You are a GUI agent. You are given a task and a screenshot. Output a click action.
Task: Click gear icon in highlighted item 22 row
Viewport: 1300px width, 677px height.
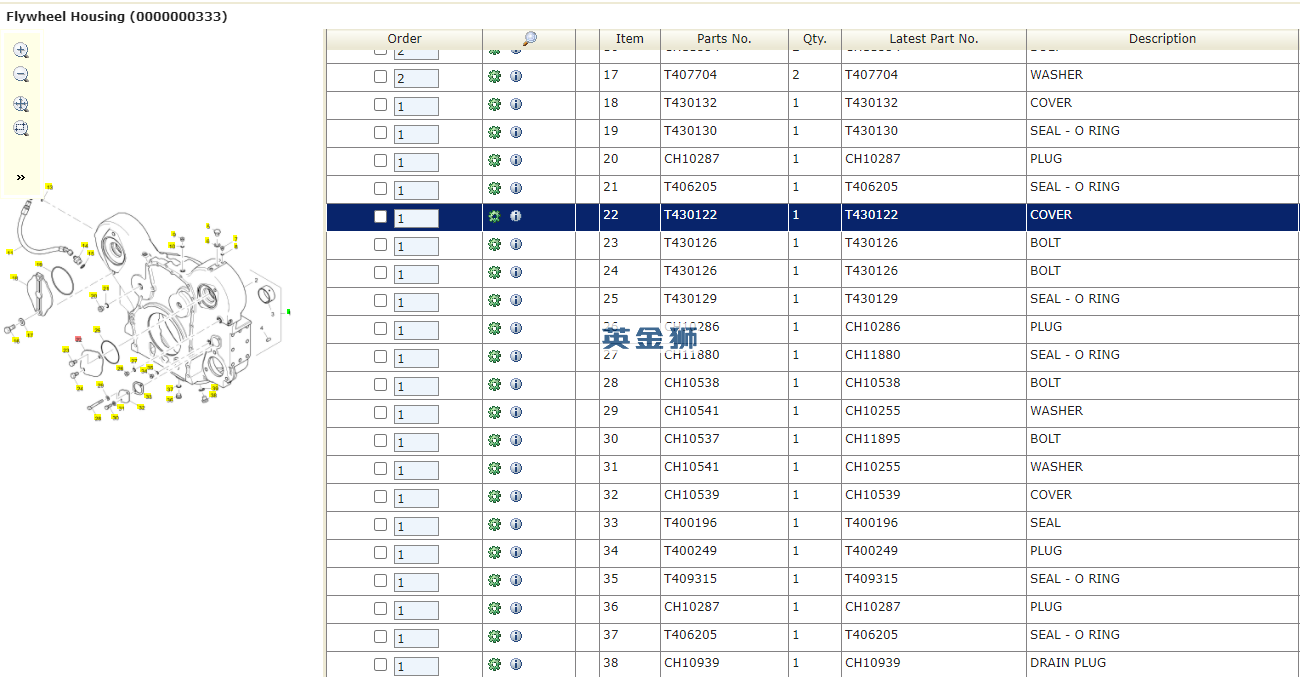tap(494, 216)
